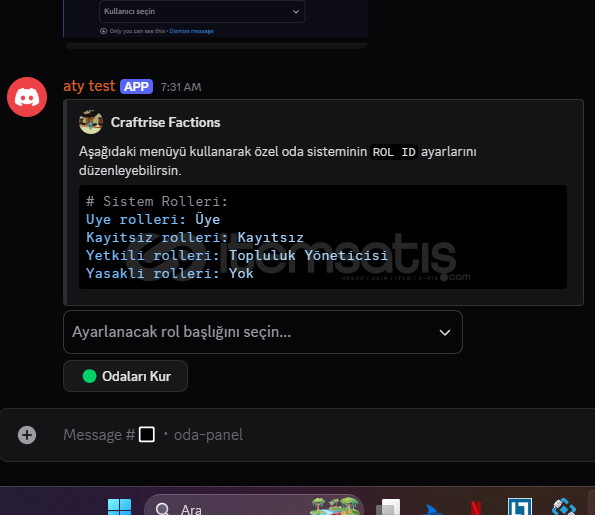
Task: Open Netflix from the taskbar
Action: 476,508
